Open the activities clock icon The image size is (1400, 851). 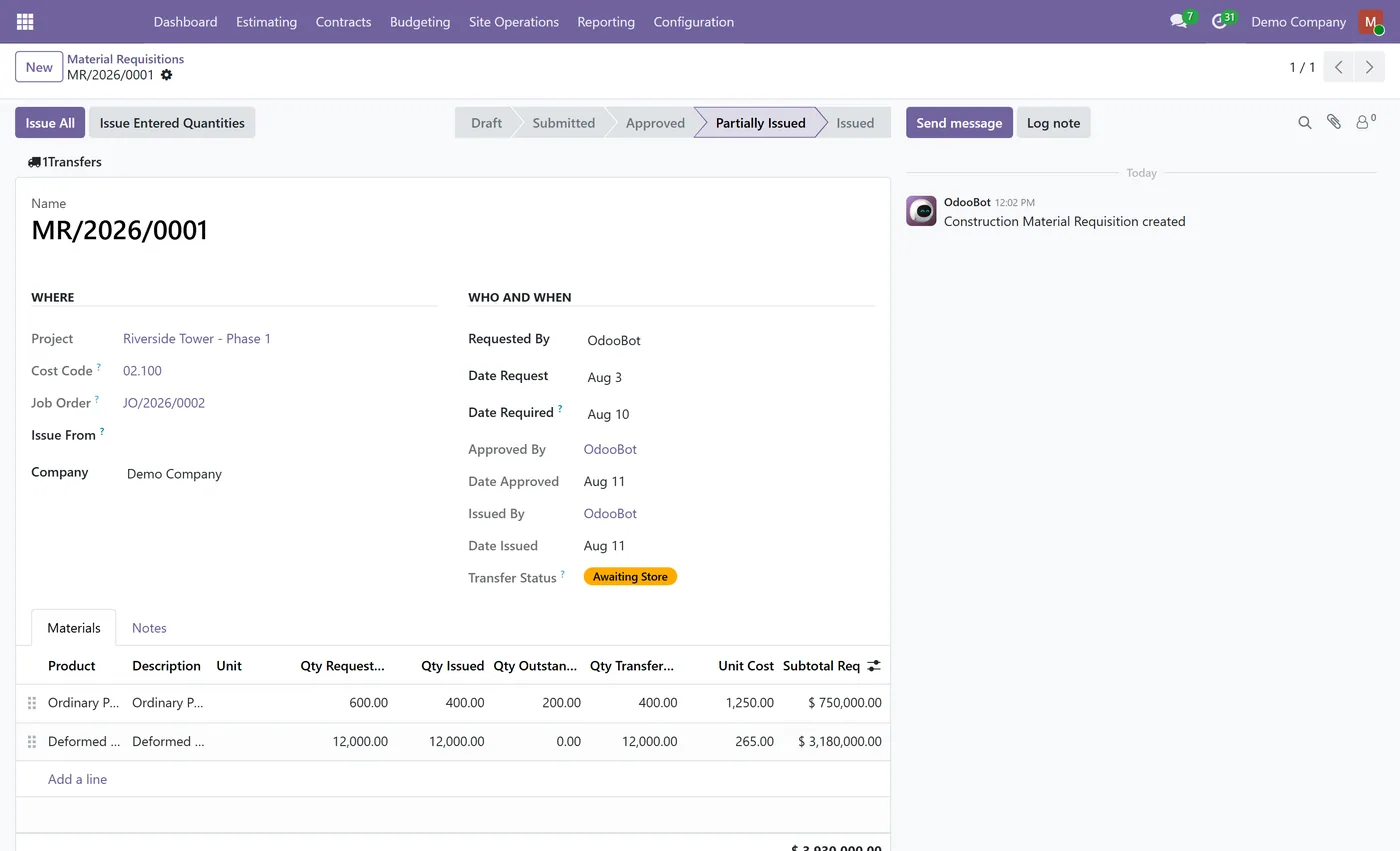coord(1219,21)
